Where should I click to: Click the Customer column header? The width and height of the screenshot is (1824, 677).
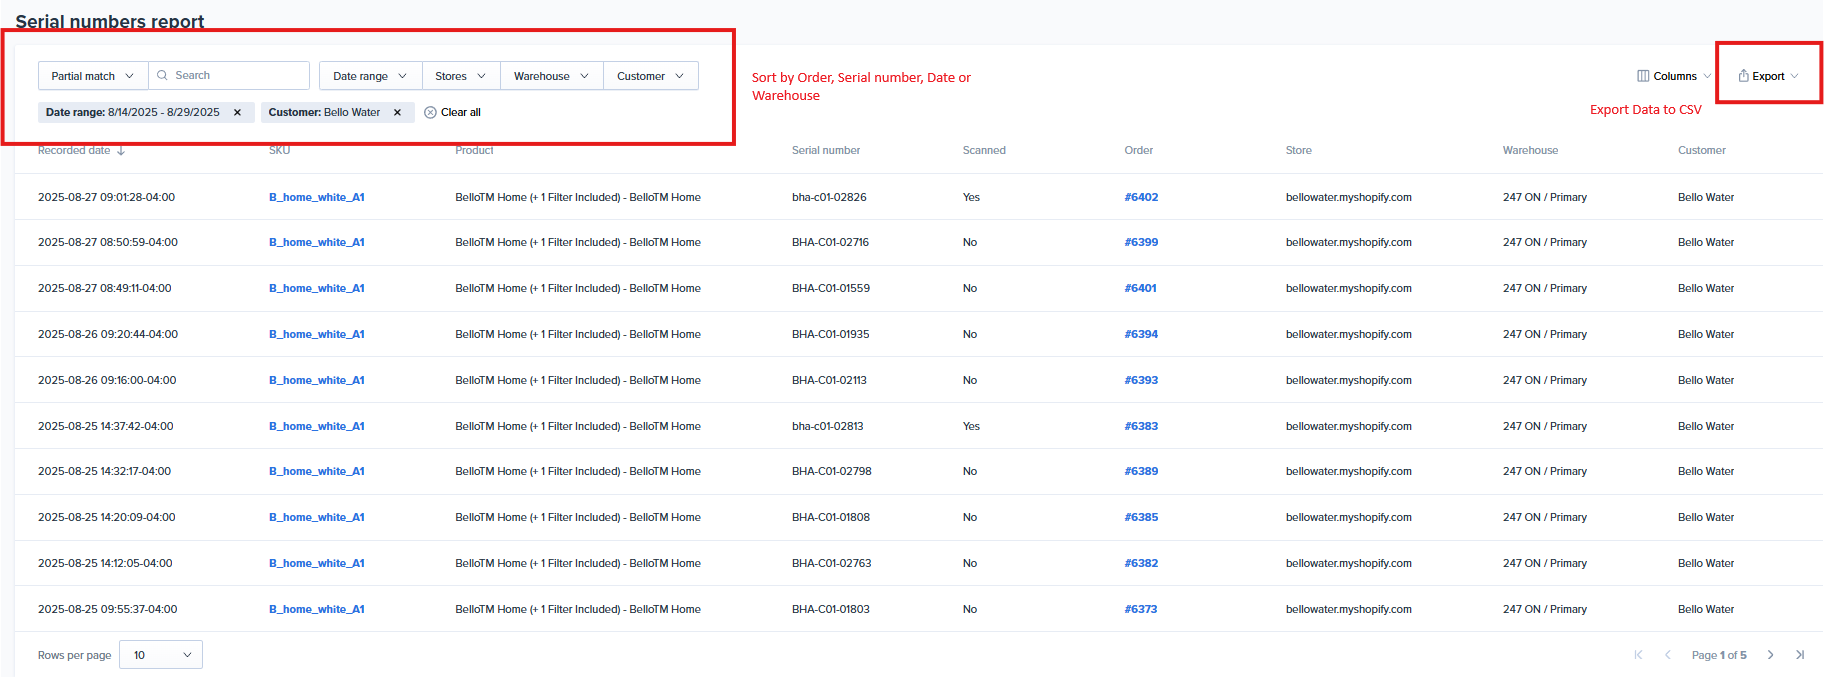coord(1701,151)
